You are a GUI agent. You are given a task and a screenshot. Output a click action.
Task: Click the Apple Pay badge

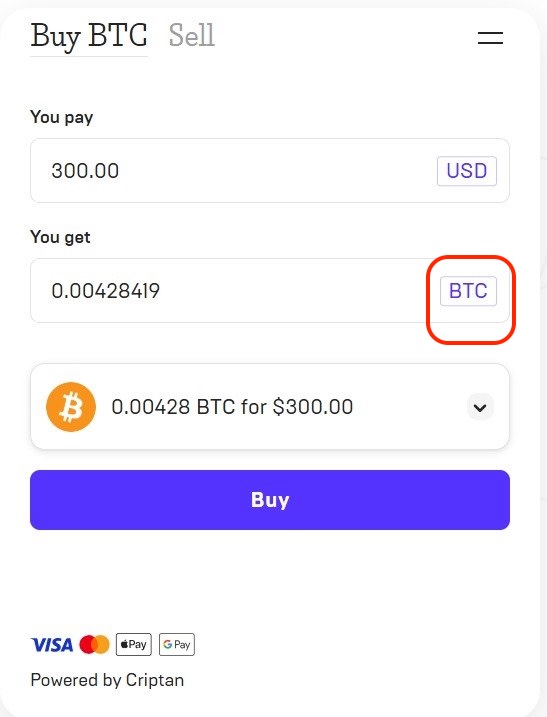click(x=134, y=644)
